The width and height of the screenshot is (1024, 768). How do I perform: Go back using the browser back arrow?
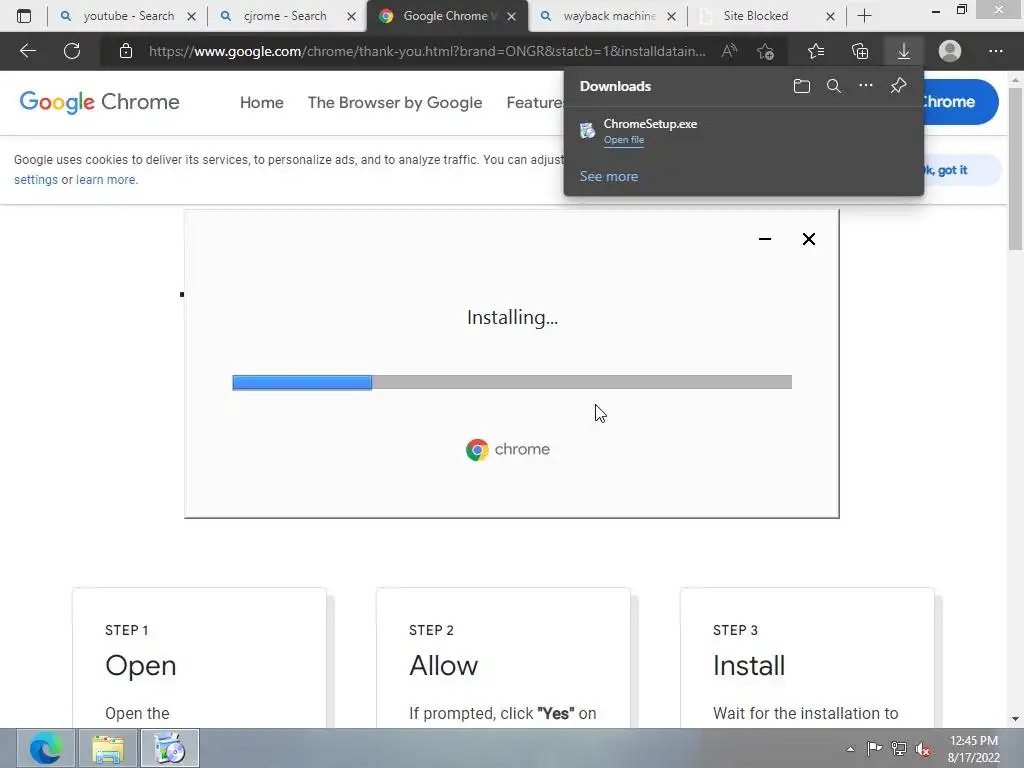tap(27, 51)
